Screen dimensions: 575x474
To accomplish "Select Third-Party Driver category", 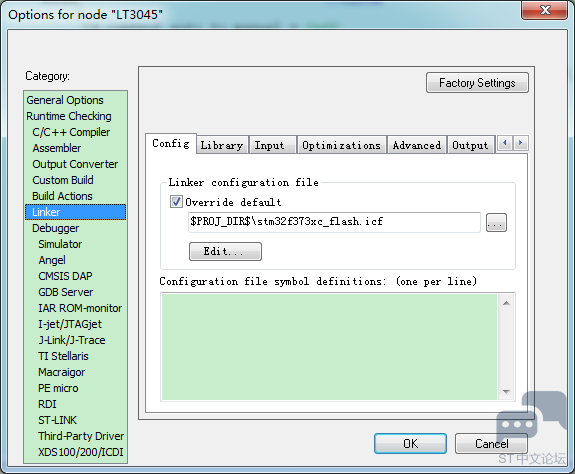I will pyautogui.click(x=81, y=436).
